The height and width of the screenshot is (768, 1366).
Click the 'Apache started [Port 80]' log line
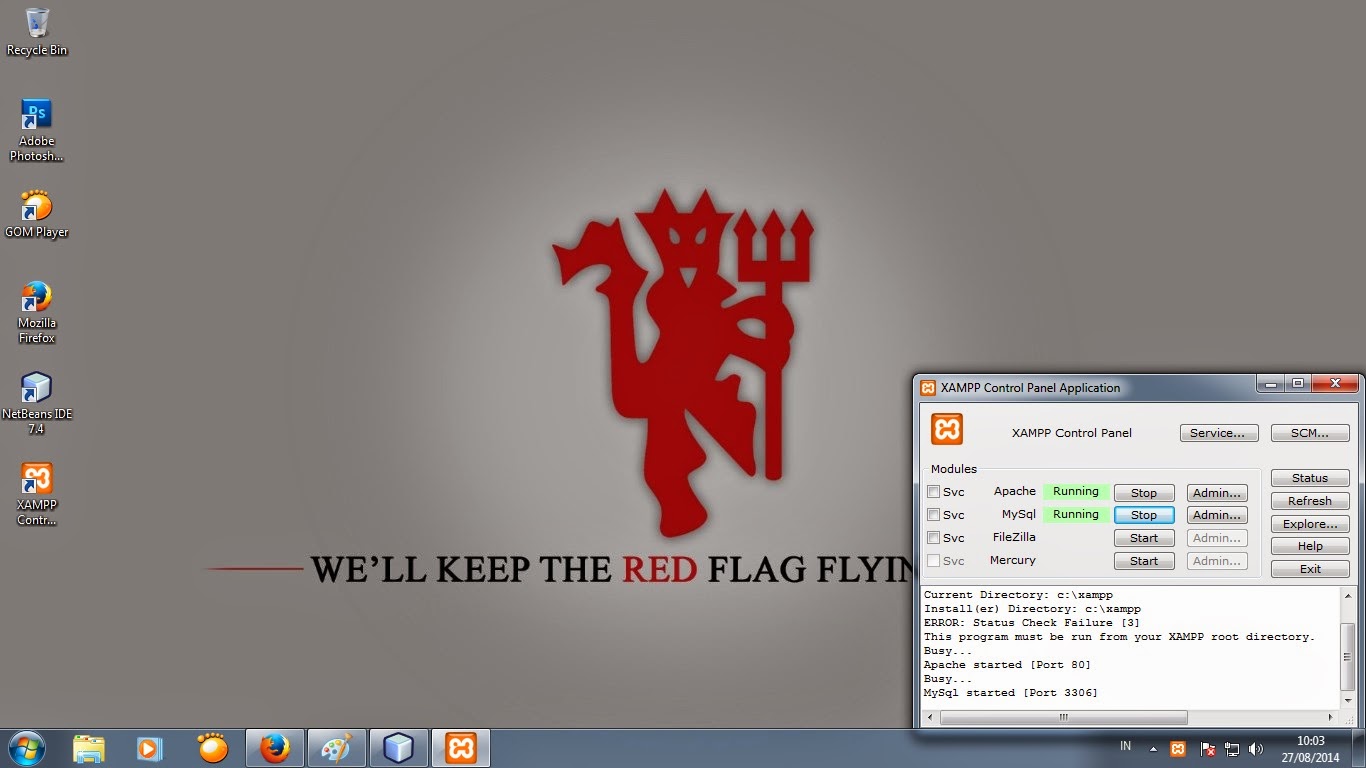(1007, 665)
